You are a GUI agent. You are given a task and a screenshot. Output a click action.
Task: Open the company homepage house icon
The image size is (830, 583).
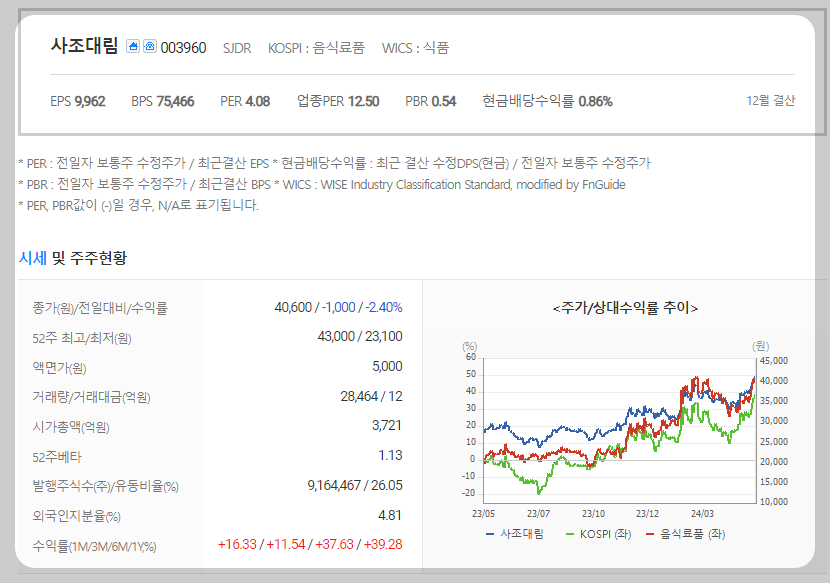[133, 47]
